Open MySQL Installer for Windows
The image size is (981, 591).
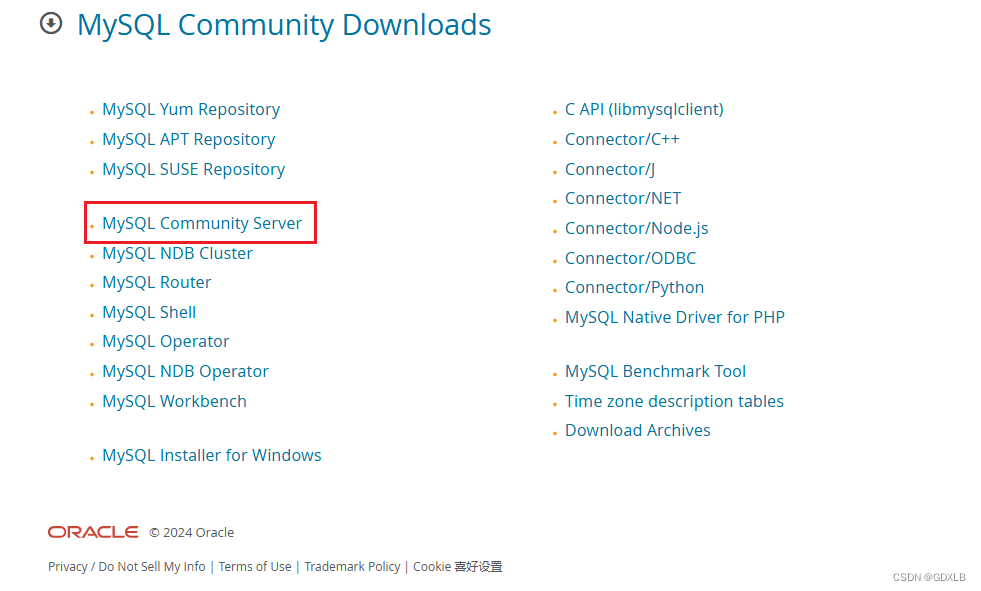tap(211, 455)
